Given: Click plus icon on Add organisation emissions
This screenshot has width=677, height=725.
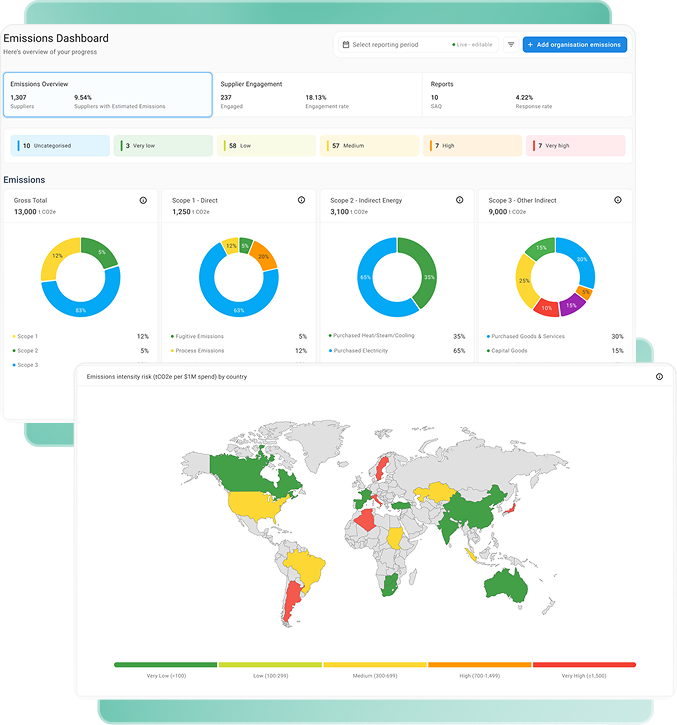Looking at the screenshot, I should pos(530,45).
